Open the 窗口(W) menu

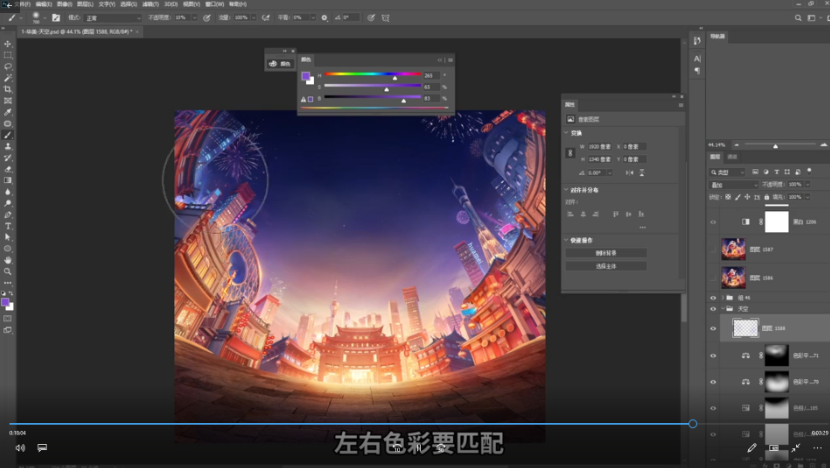(214, 4)
